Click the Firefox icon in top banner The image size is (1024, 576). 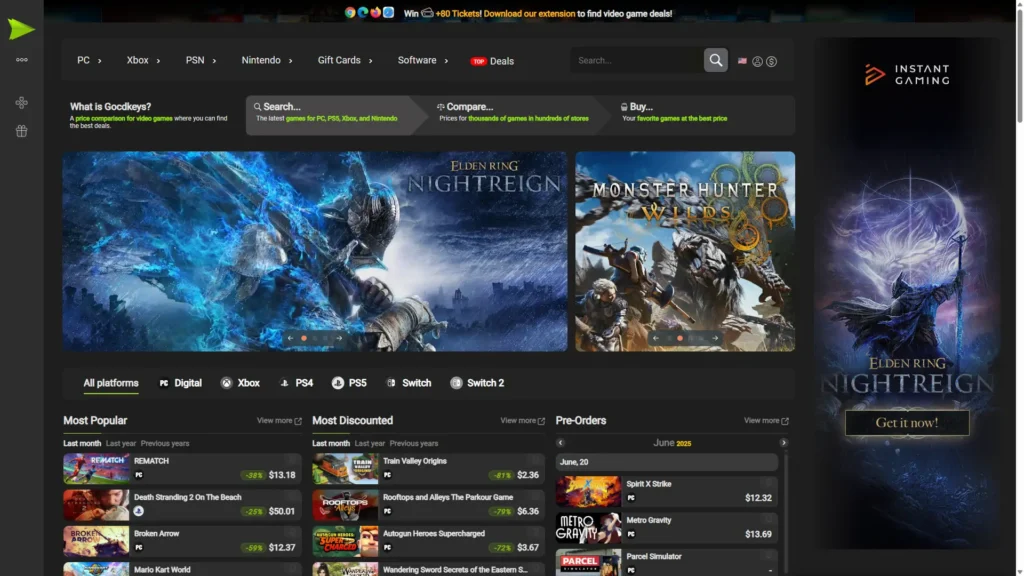click(376, 12)
